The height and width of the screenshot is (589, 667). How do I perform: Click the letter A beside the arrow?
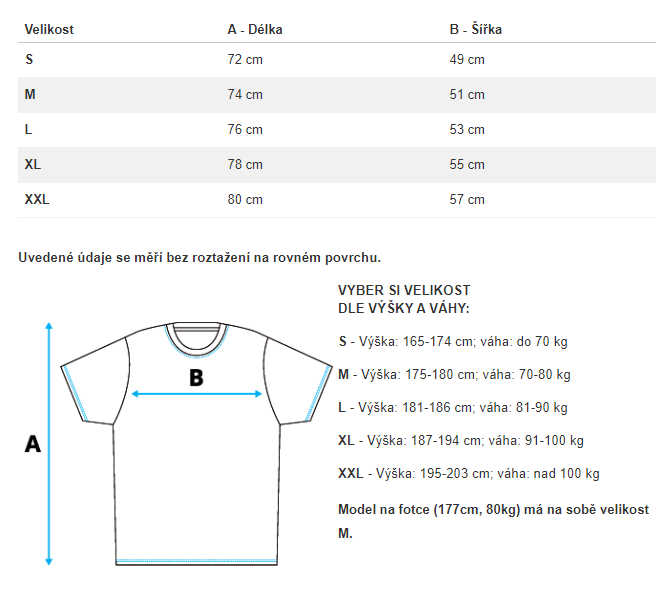pyautogui.click(x=33, y=444)
